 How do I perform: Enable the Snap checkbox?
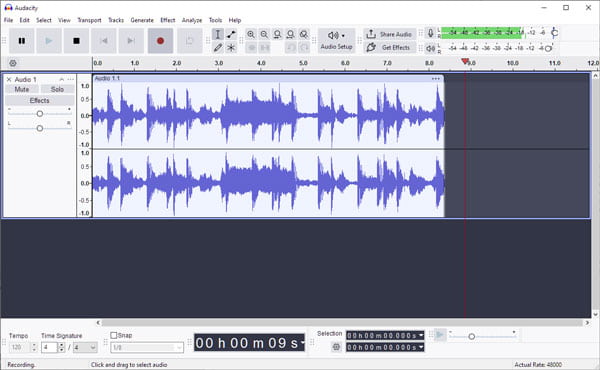(x=114, y=336)
